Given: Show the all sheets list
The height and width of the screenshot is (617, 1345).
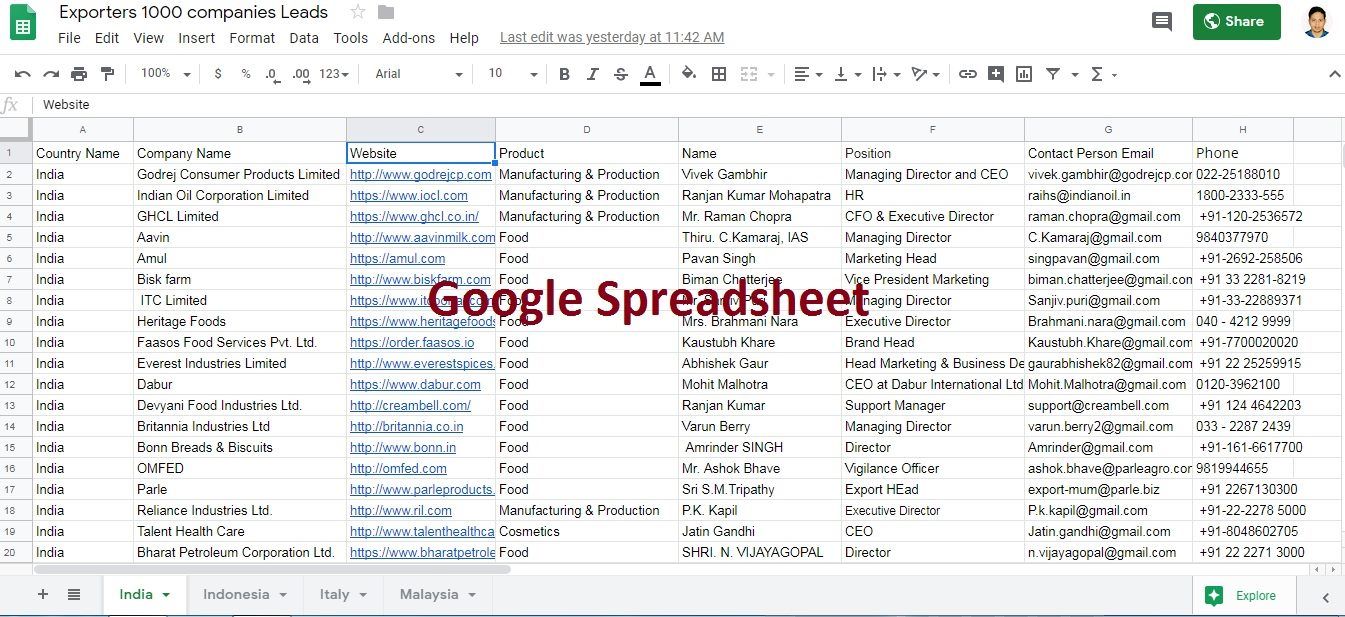Looking at the screenshot, I should [74, 594].
